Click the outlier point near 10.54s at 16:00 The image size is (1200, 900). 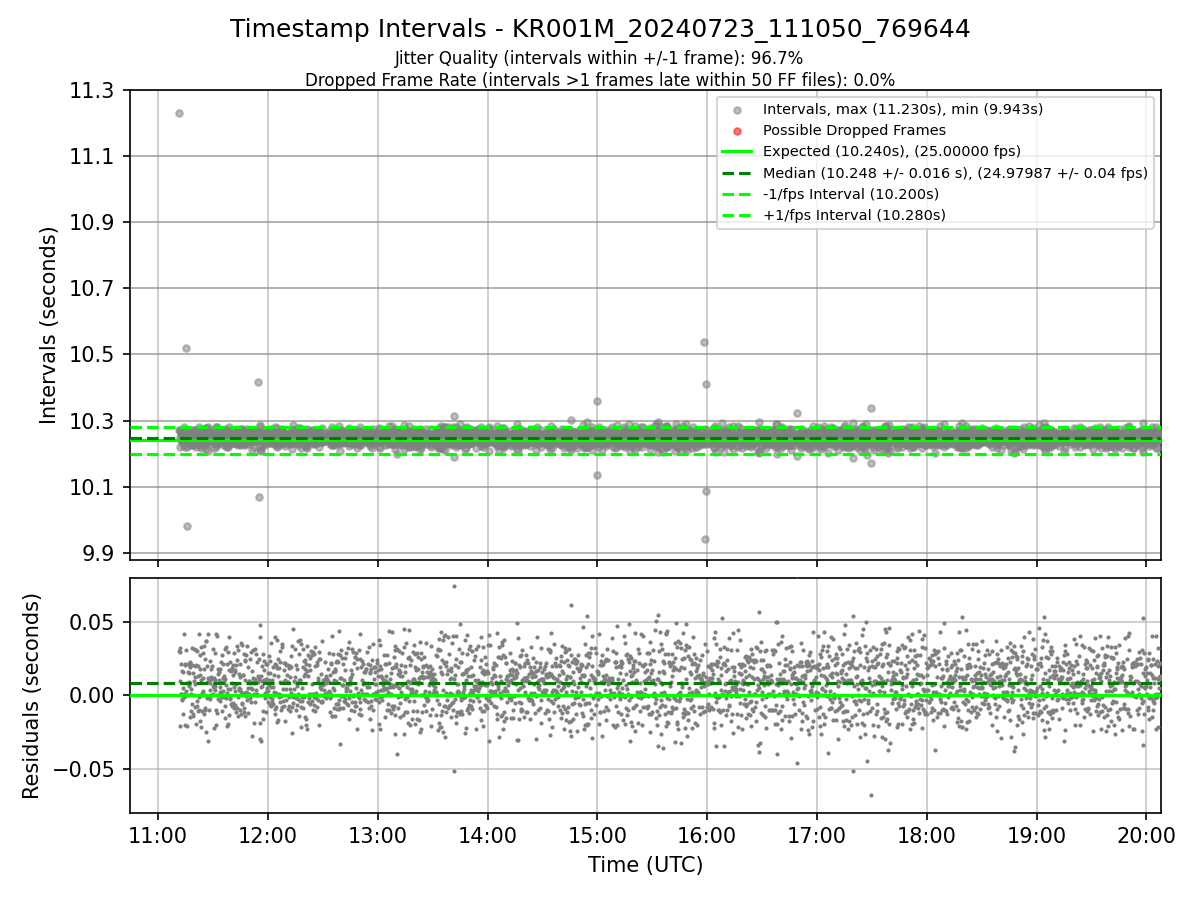[x=704, y=342]
